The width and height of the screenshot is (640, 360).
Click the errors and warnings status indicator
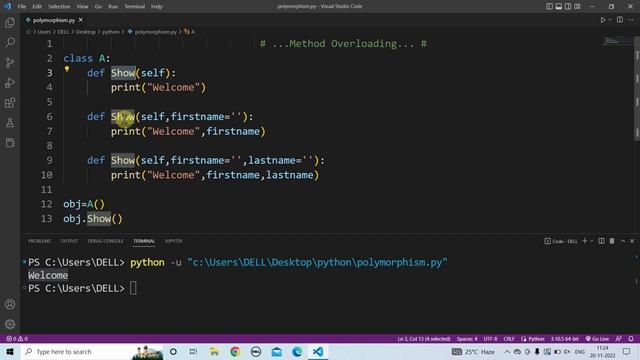(17, 338)
